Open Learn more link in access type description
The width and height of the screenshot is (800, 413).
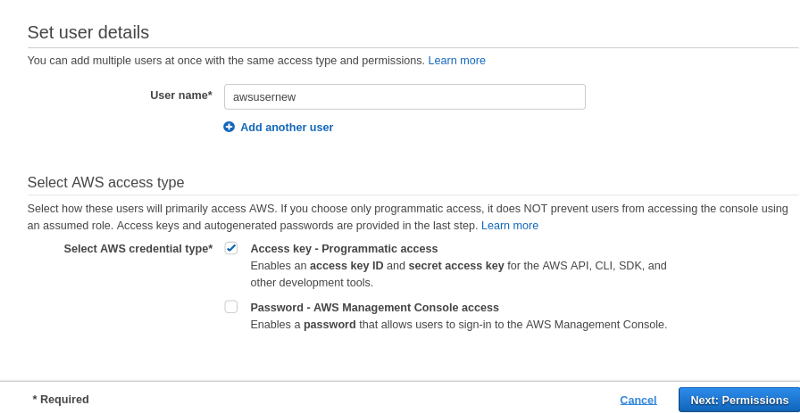point(510,226)
